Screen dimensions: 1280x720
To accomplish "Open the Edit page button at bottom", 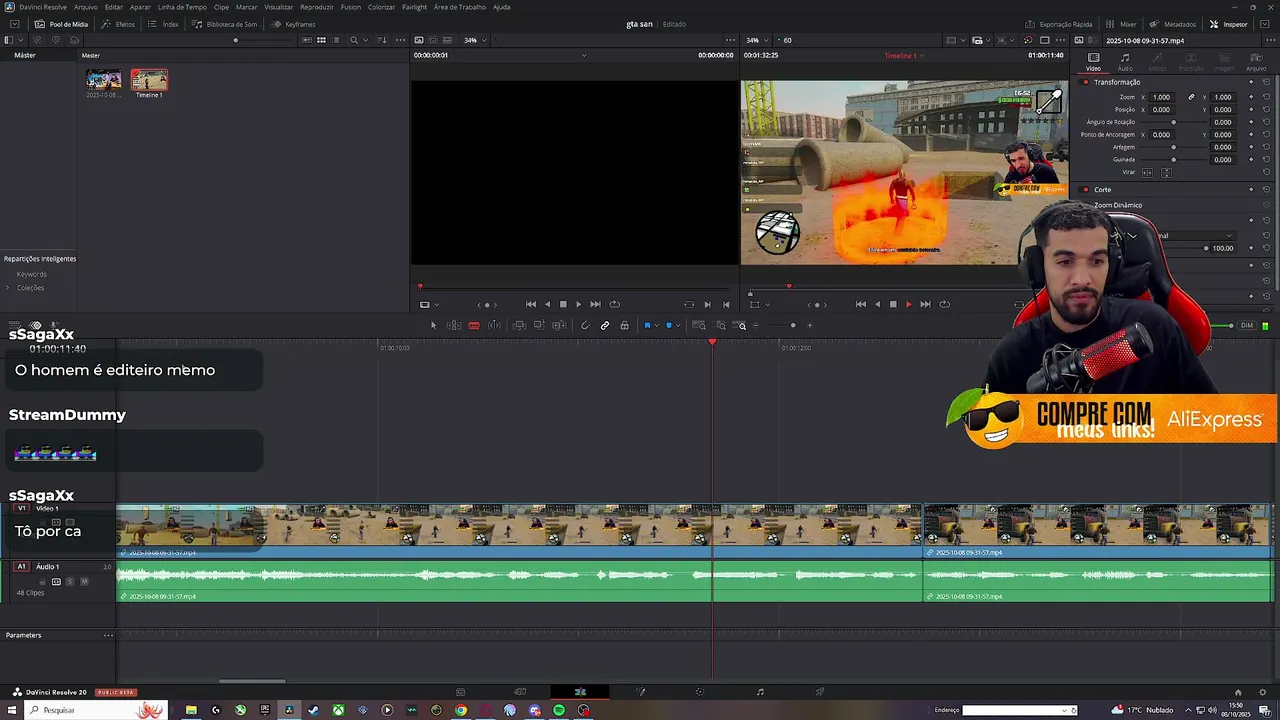I will tap(580, 692).
